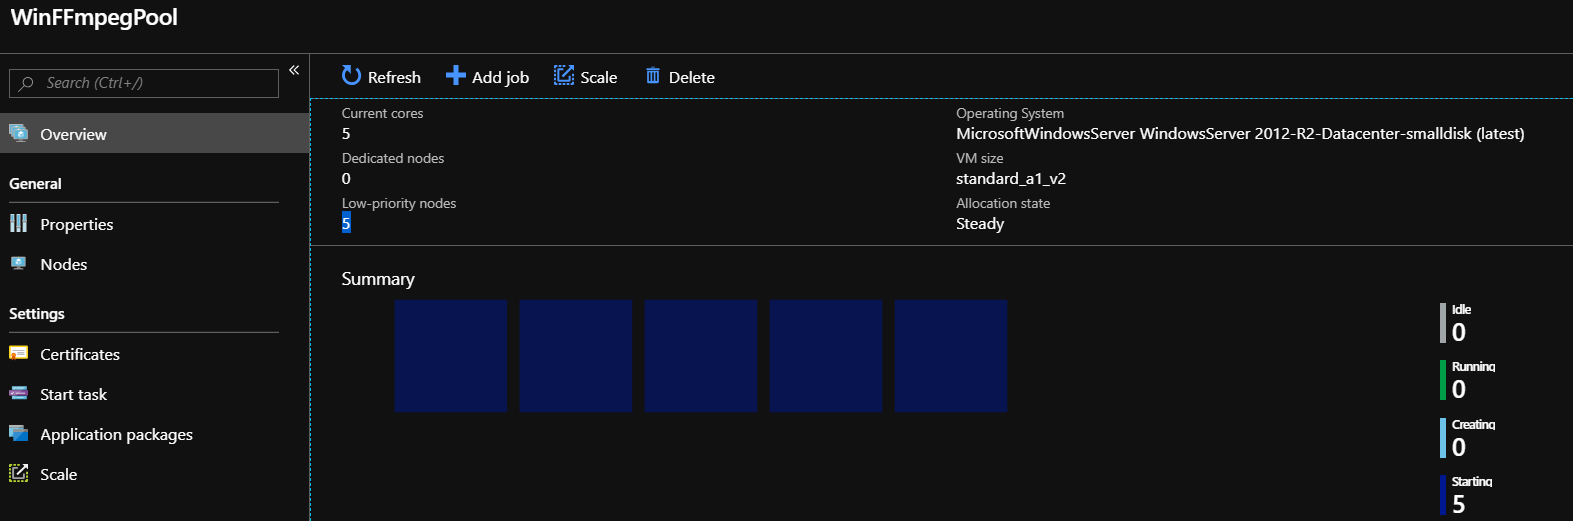1573x521 pixels.
Task: Click the first starting node tile in Summary
Action: tap(451, 356)
